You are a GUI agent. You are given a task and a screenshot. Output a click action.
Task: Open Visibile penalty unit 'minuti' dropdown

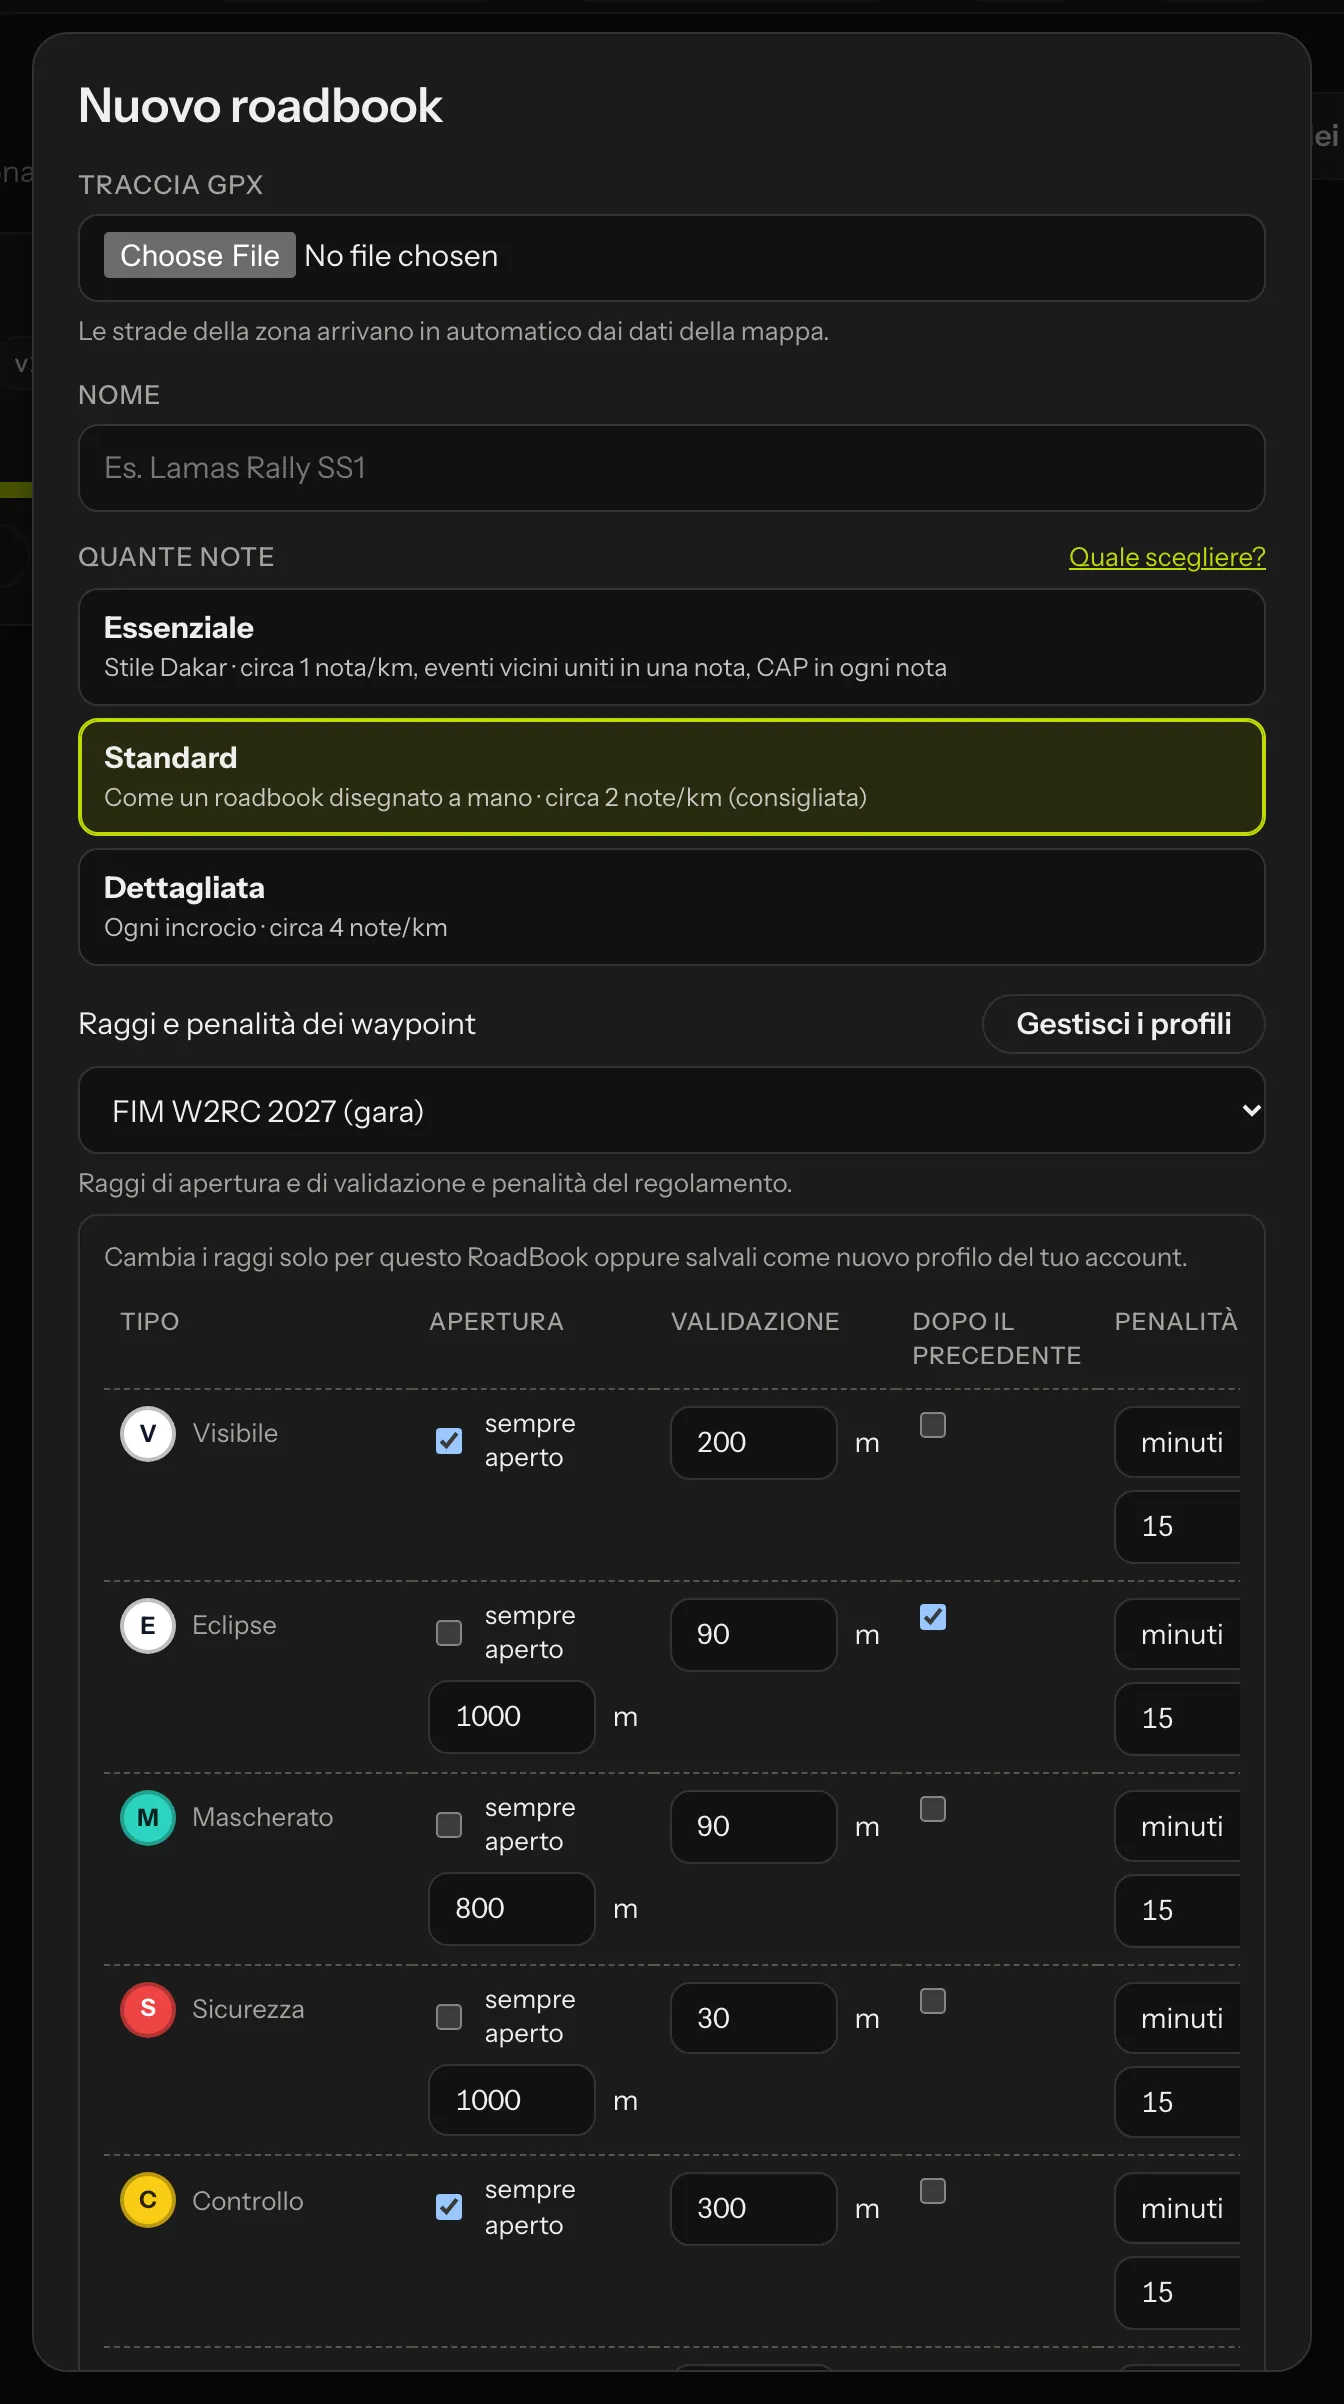[x=1178, y=1442]
